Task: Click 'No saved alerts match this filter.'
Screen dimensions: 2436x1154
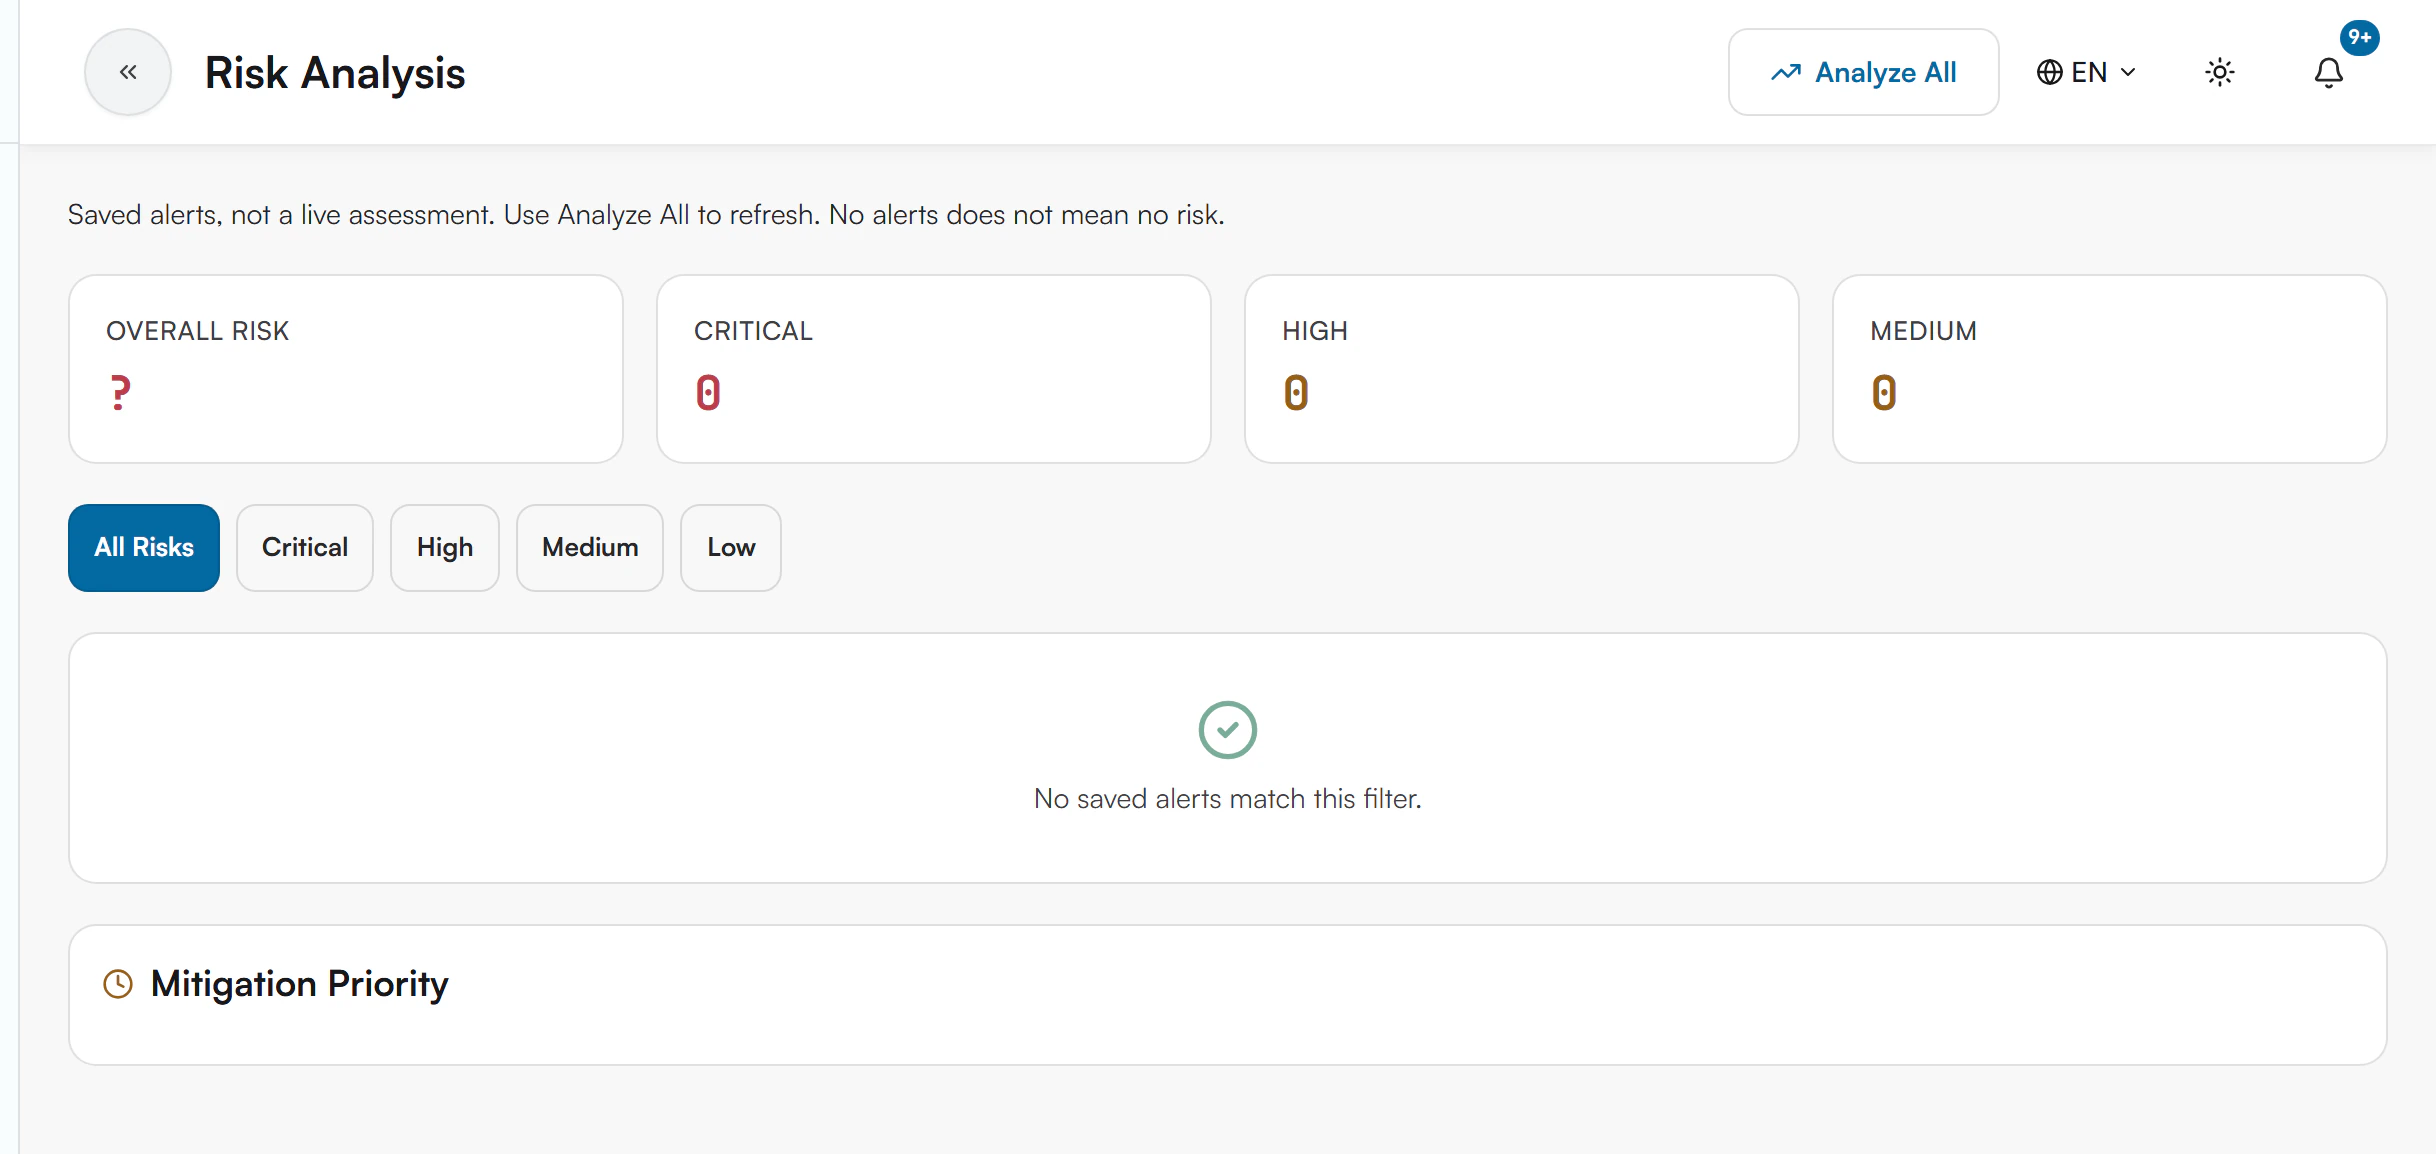Action: point(1228,799)
